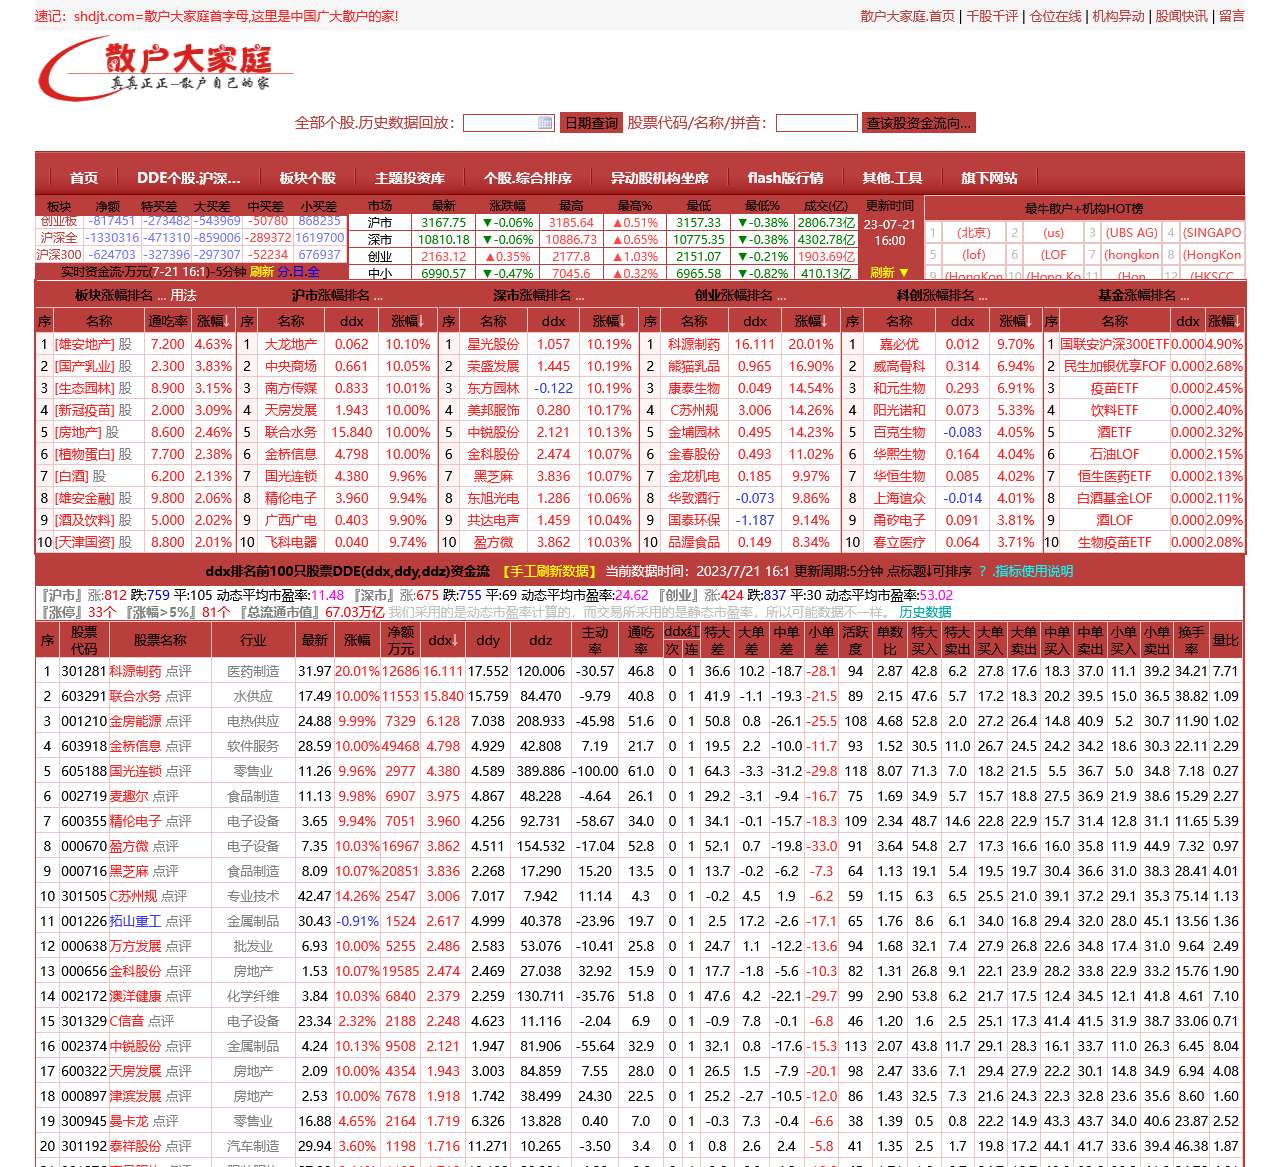Screen dimensions: 1280x1167
Task: Visit the 机构异动 top link
Action: (x=1118, y=16)
